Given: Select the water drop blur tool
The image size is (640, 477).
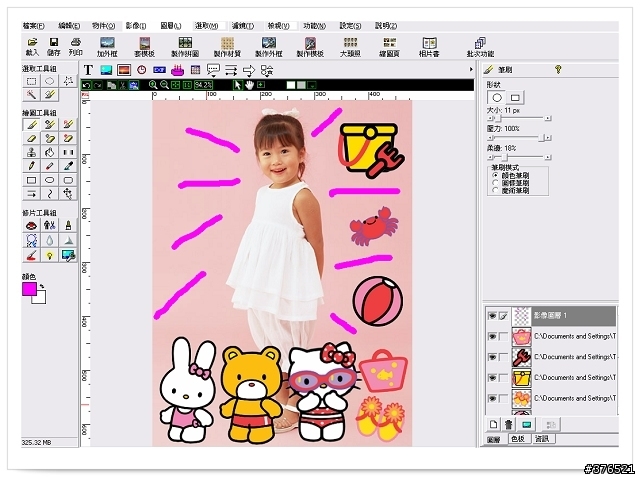Looking at the screenshot, I should click(x=49, y=240).
